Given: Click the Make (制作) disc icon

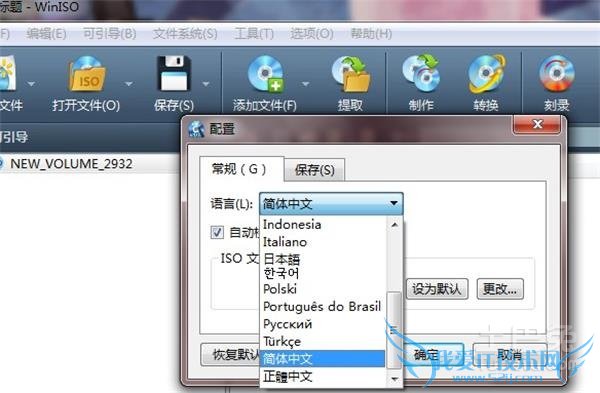Looking at the screenshot, I should pyautogui.click(x=421, y=73).
